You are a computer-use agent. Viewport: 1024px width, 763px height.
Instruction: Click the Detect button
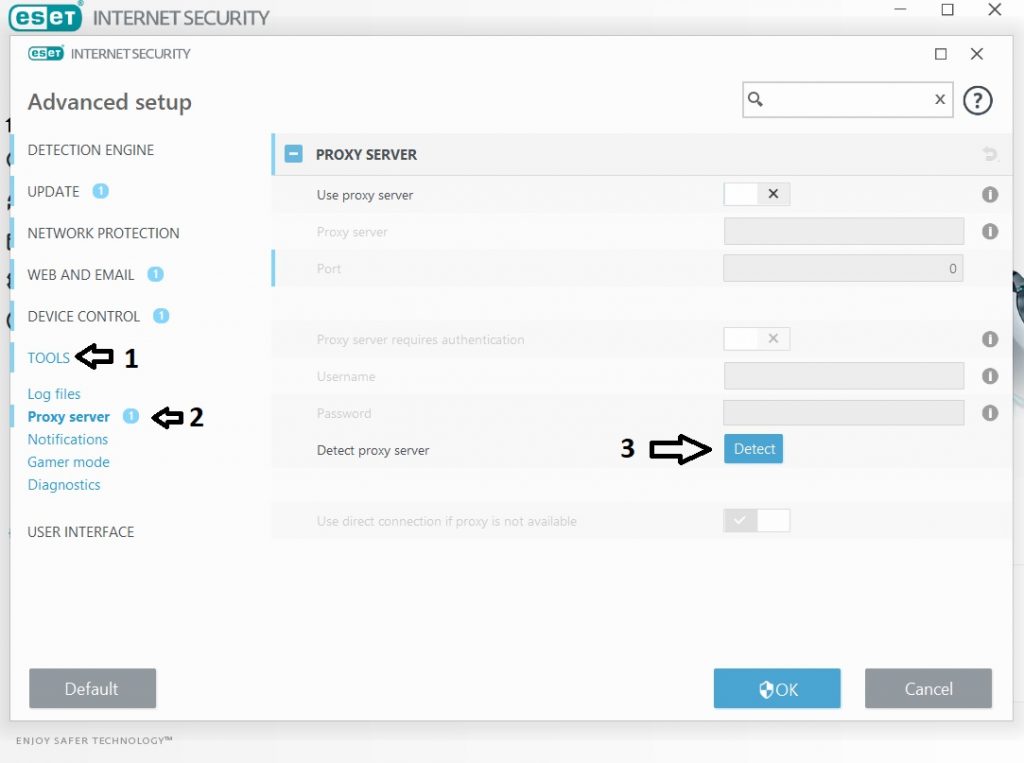pos(753,449)
